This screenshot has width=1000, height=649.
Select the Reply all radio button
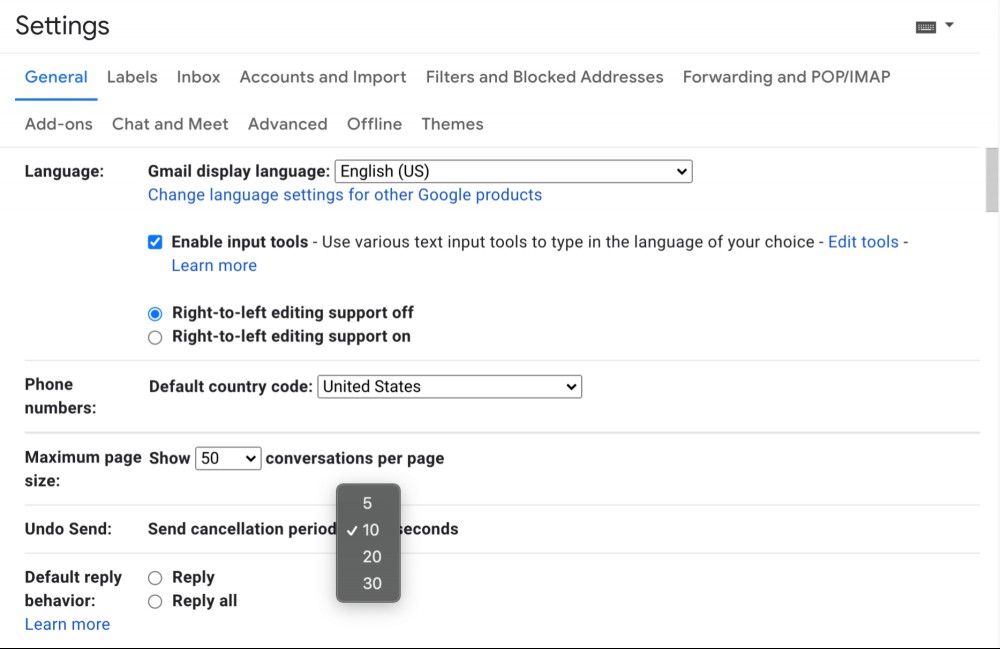pos(155,602)
